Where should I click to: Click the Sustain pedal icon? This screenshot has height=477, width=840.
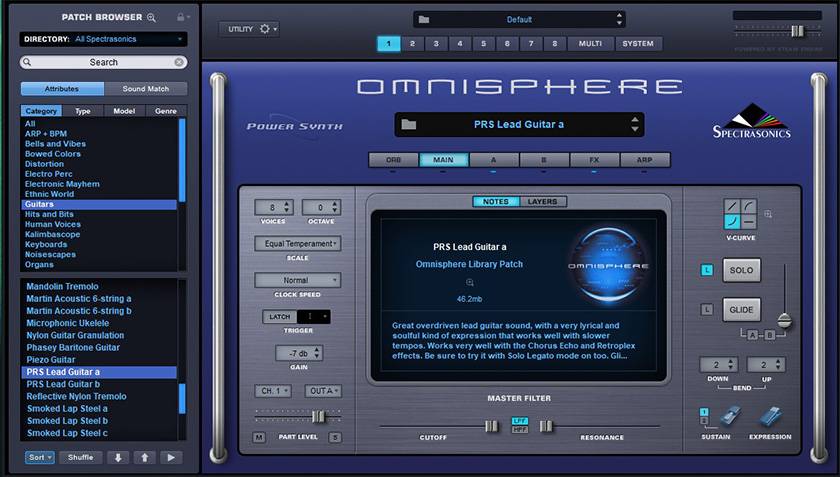pos(729,418)
